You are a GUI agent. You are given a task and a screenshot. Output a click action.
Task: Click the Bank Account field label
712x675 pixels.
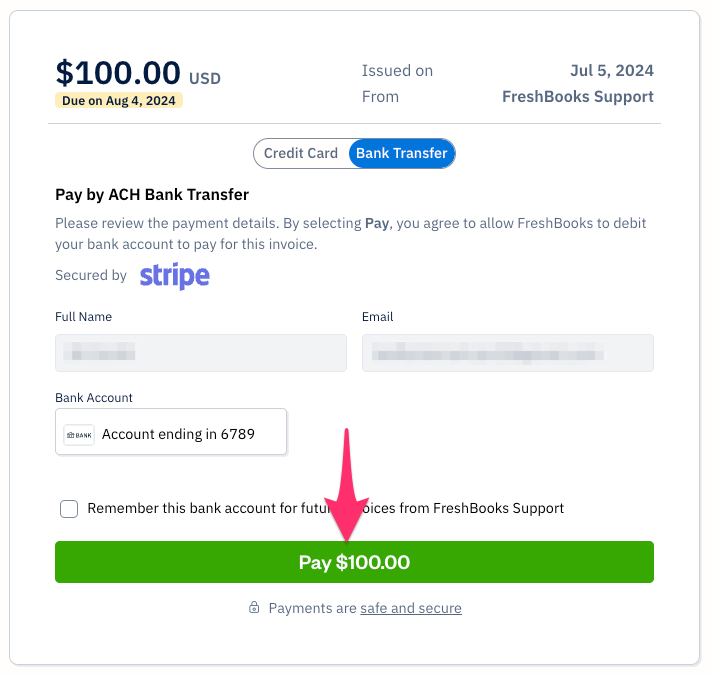[x=94, y=398]
